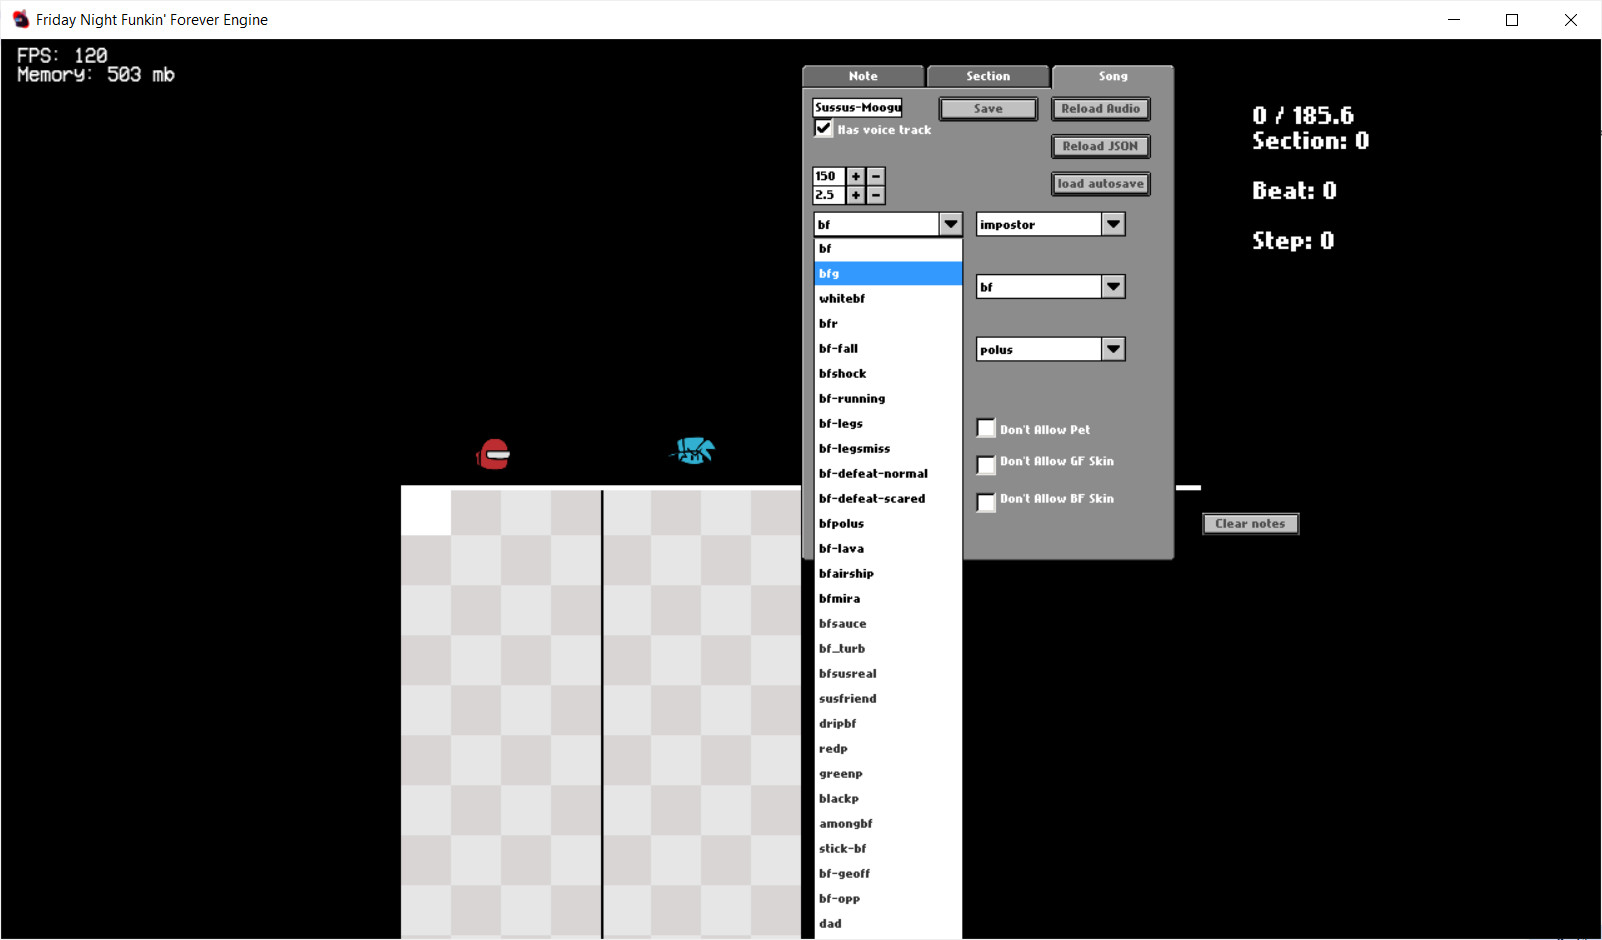Viewport: 1602px width, 940px height.
Task: Tick the Don't Allow GF Skin checkbox
Action: pyautogui.click(x=986, y=464)
